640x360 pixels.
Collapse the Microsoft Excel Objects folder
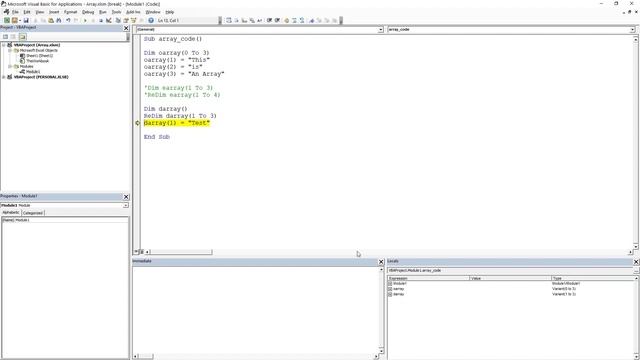tap(10, 50)
